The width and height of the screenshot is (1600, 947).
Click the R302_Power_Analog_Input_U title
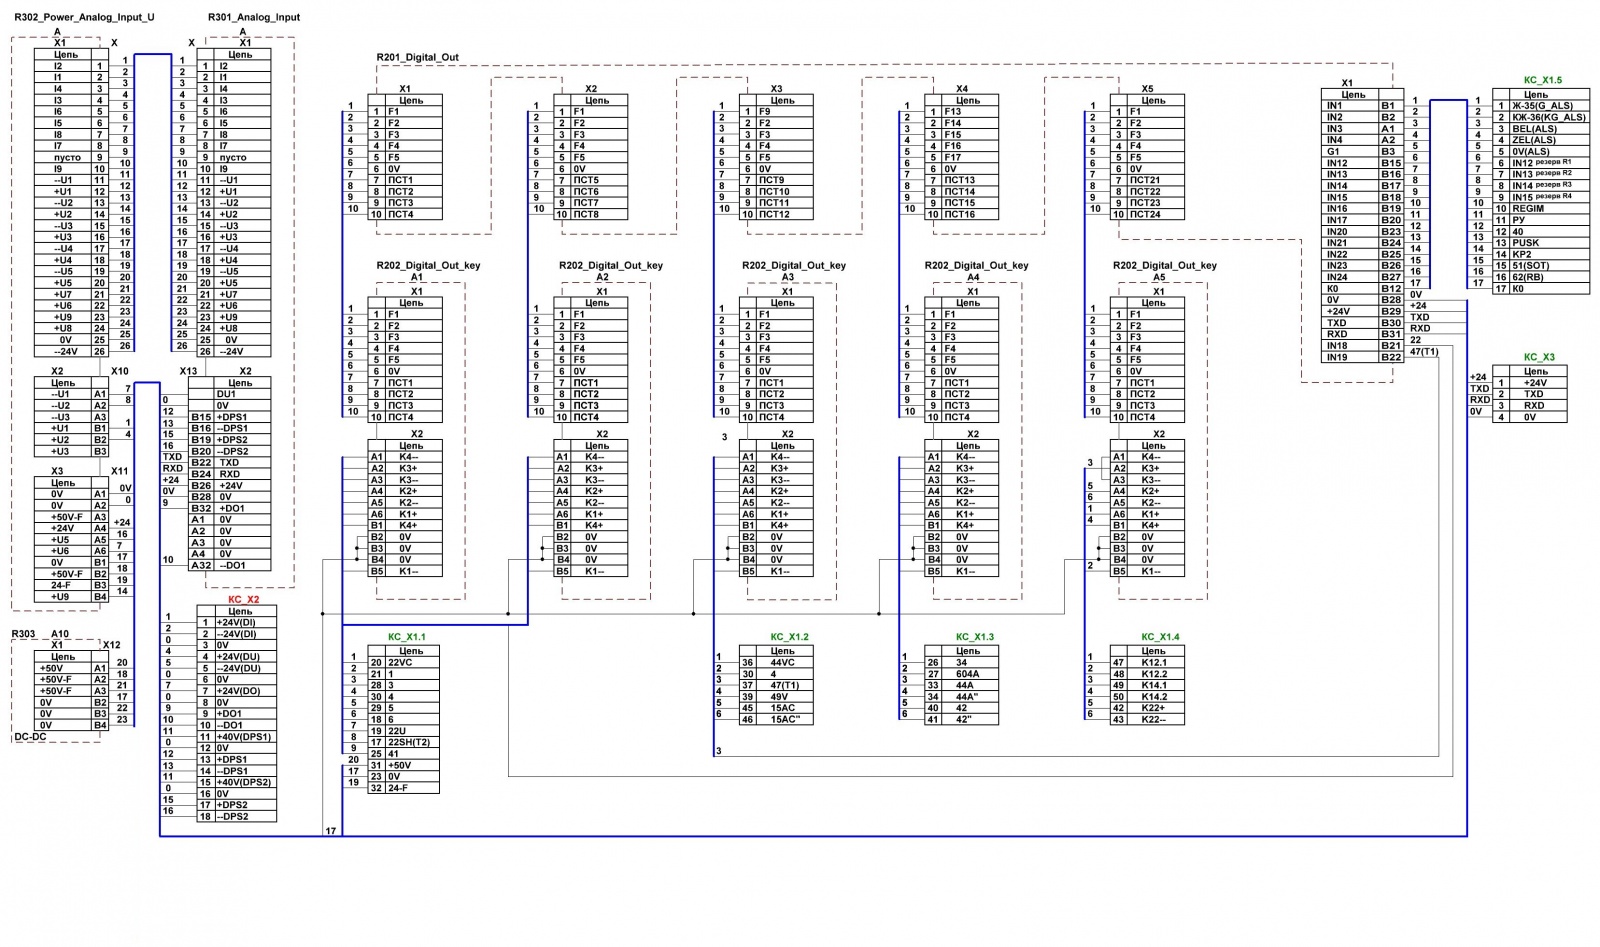click(x=84, y=18)
